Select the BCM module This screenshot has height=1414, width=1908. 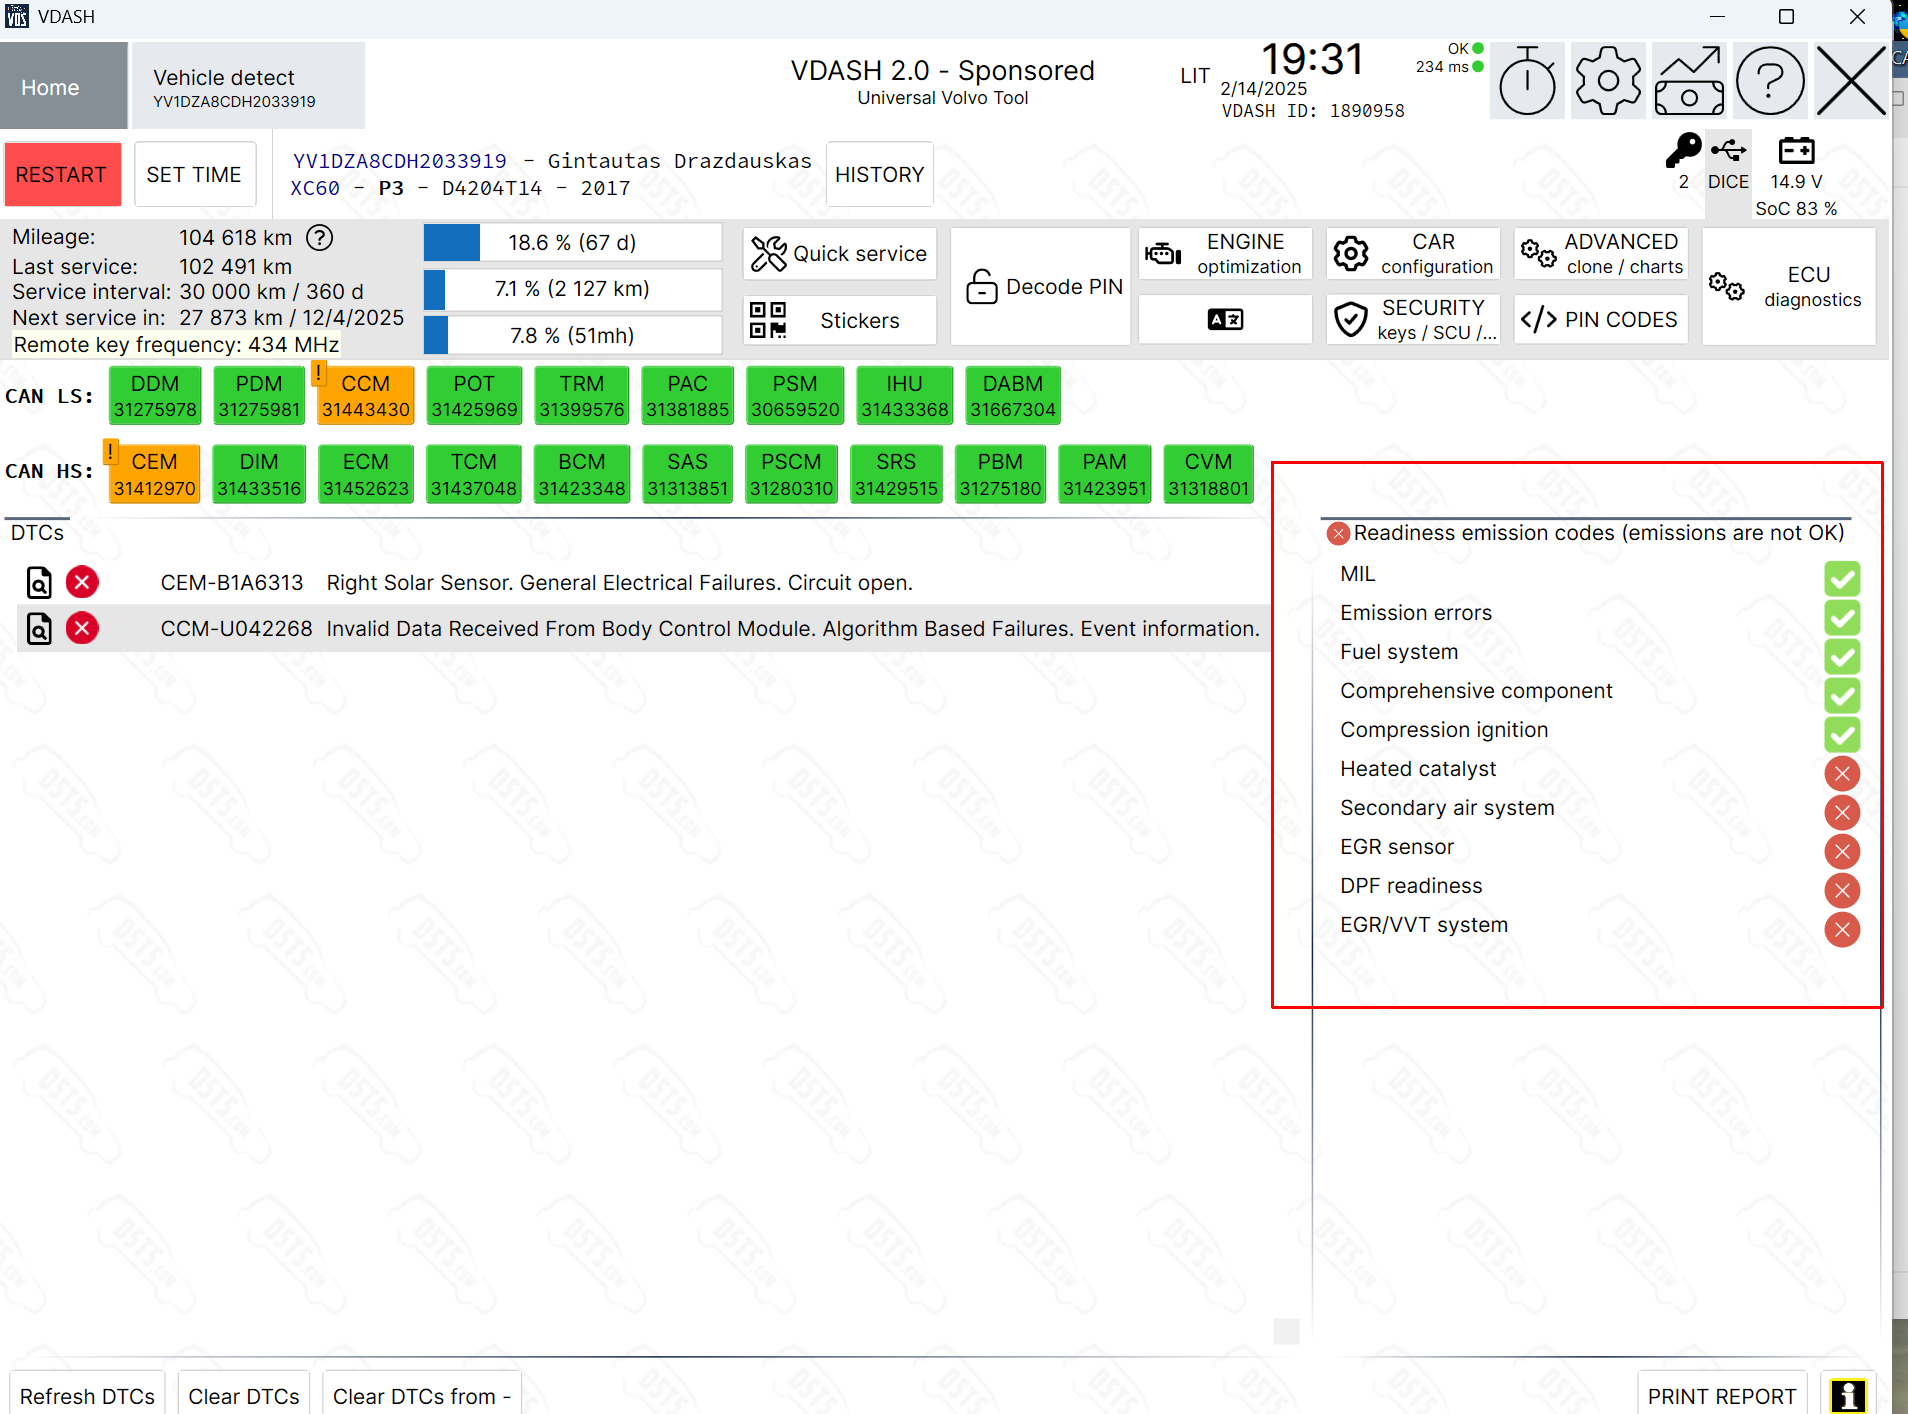click(x=582, y=474)
